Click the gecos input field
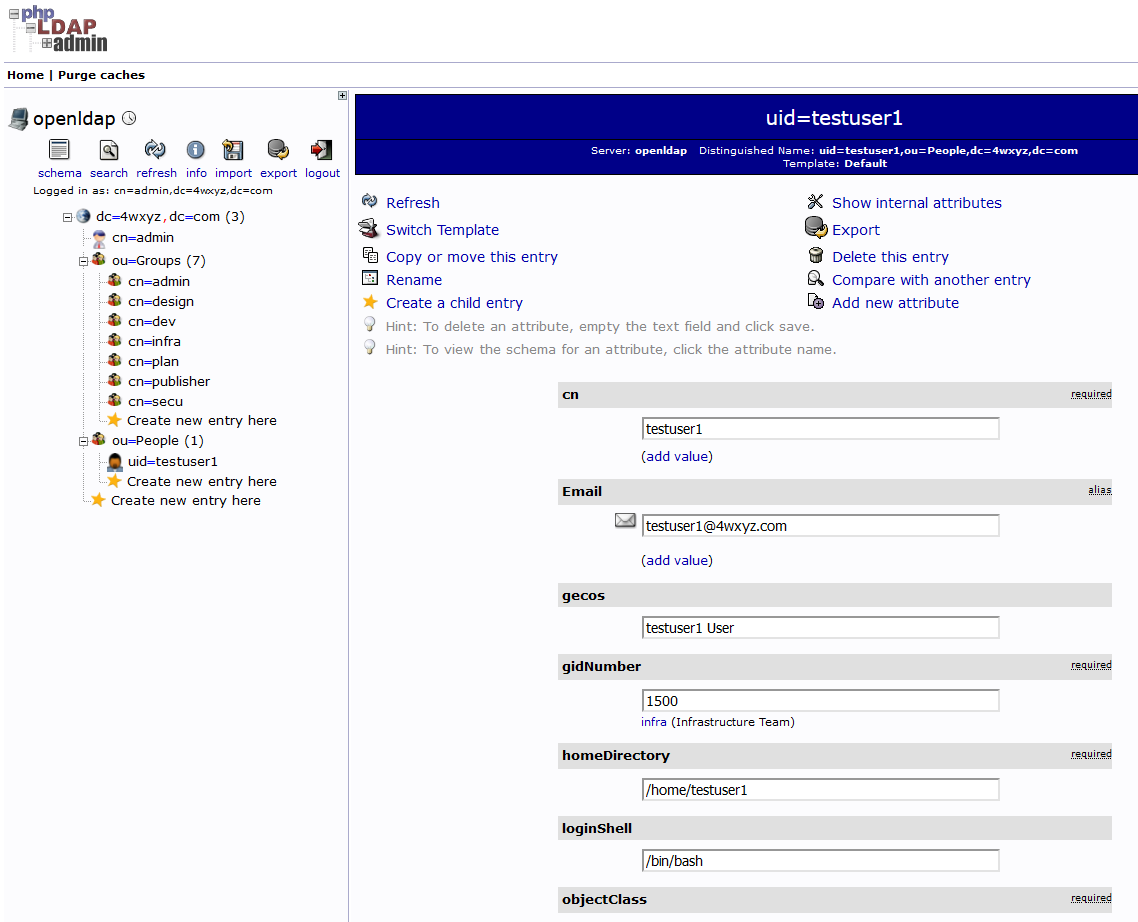This screenshot has height=922, width=1138. (x=821, y=627)
